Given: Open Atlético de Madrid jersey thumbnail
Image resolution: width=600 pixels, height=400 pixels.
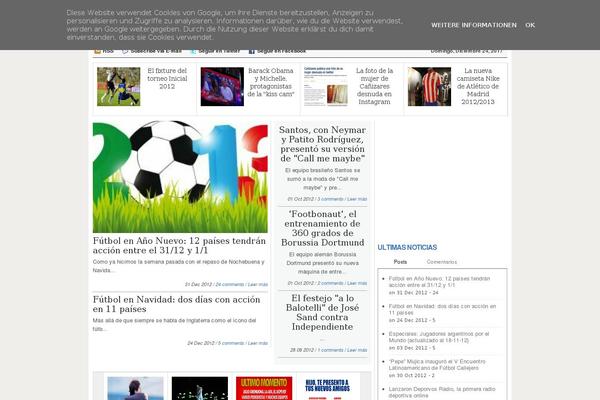Looking at the screenshot, I should pos(429,87).
